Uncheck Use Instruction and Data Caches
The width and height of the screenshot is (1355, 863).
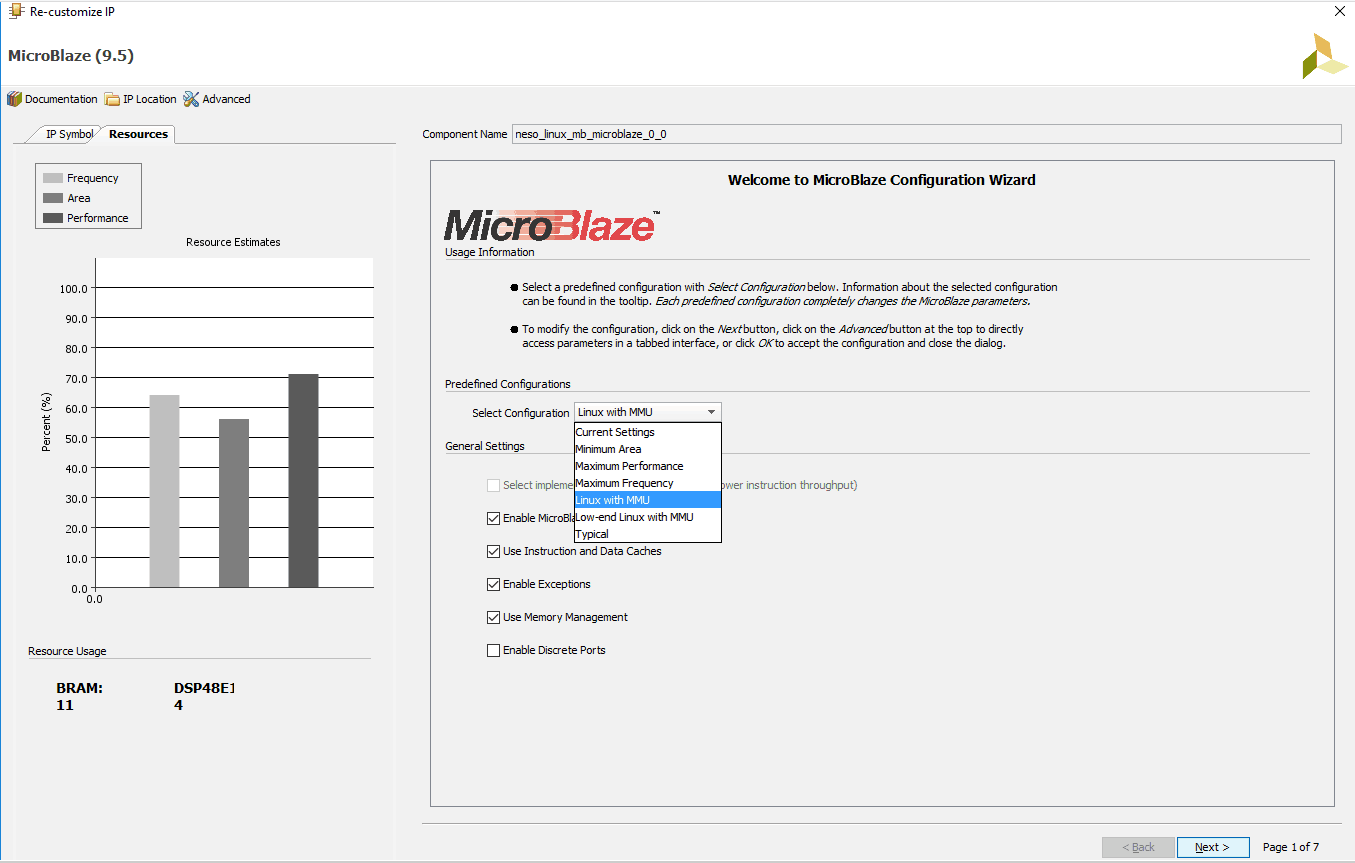pos(493,551)
